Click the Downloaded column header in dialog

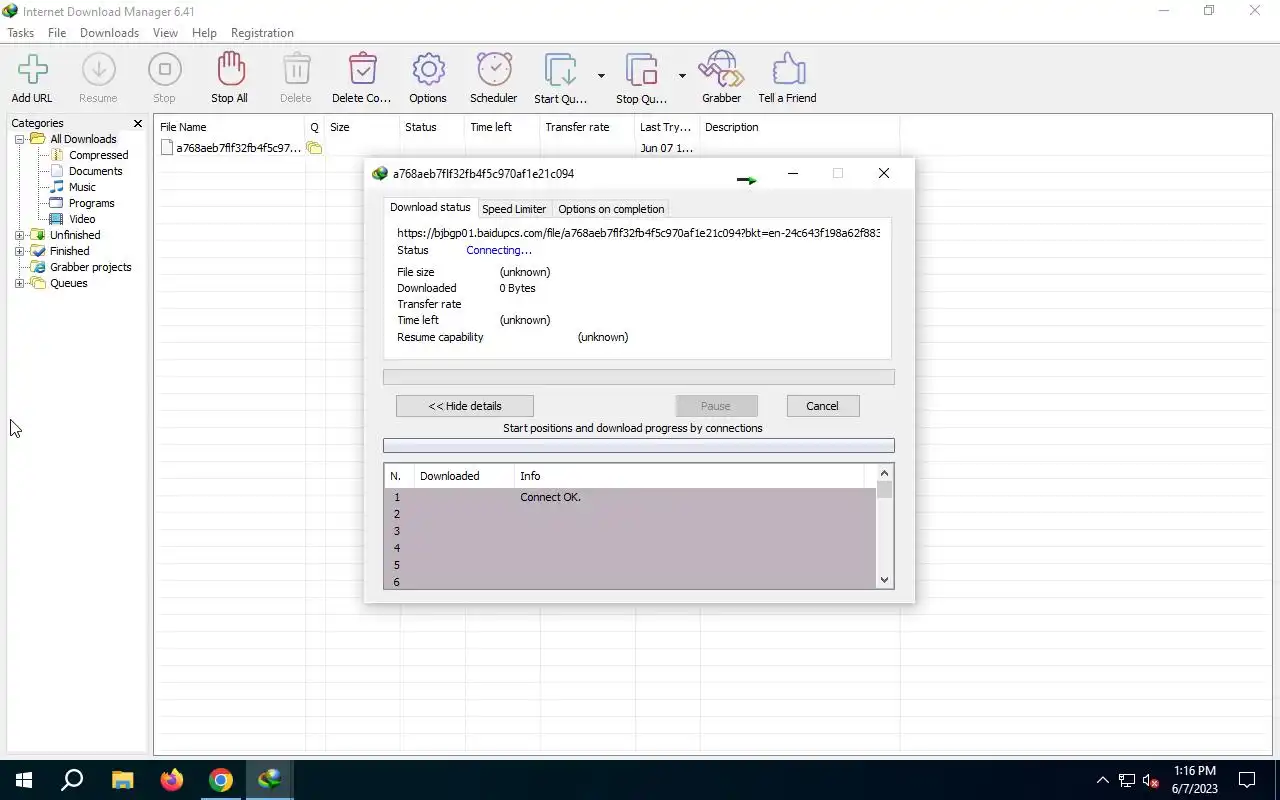pyautogui.click(x=464, y=476)
